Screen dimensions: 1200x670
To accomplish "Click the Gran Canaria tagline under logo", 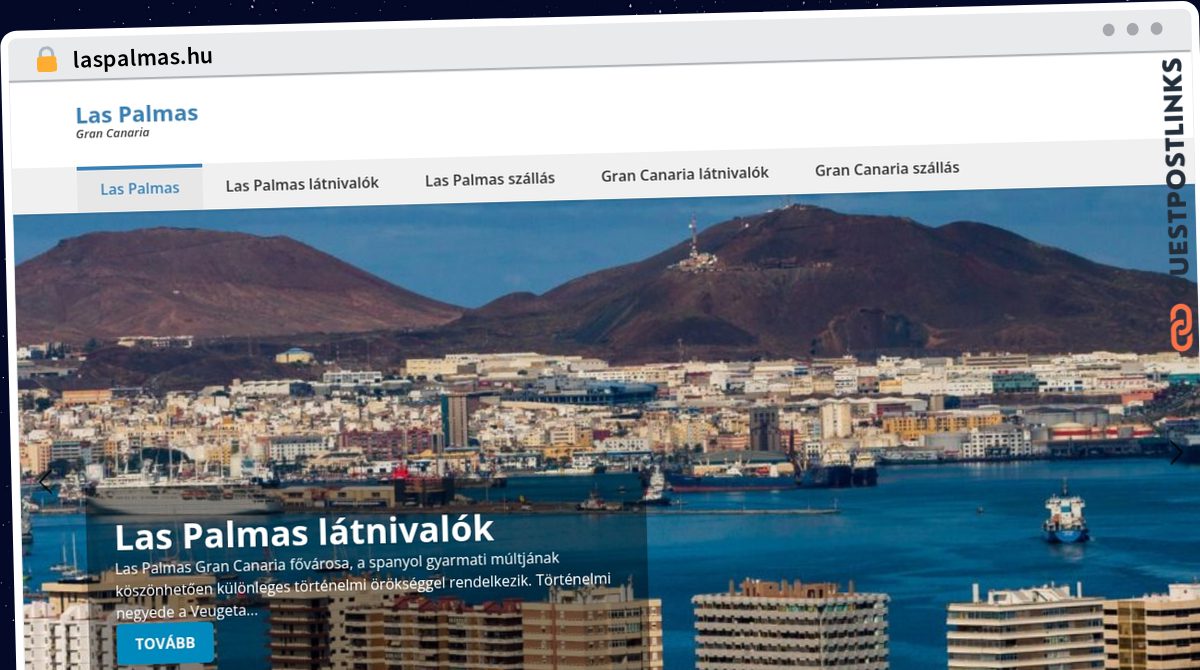I will [113, 133].
